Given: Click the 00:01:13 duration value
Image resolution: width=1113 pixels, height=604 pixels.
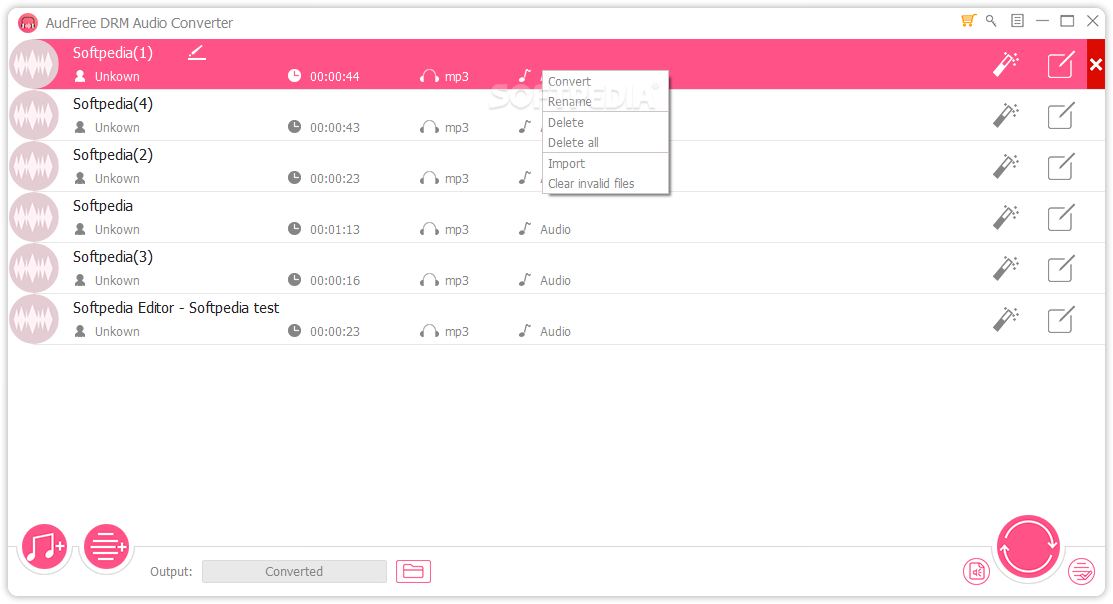Looking at the screenshot, I should (x=335, y=230).
